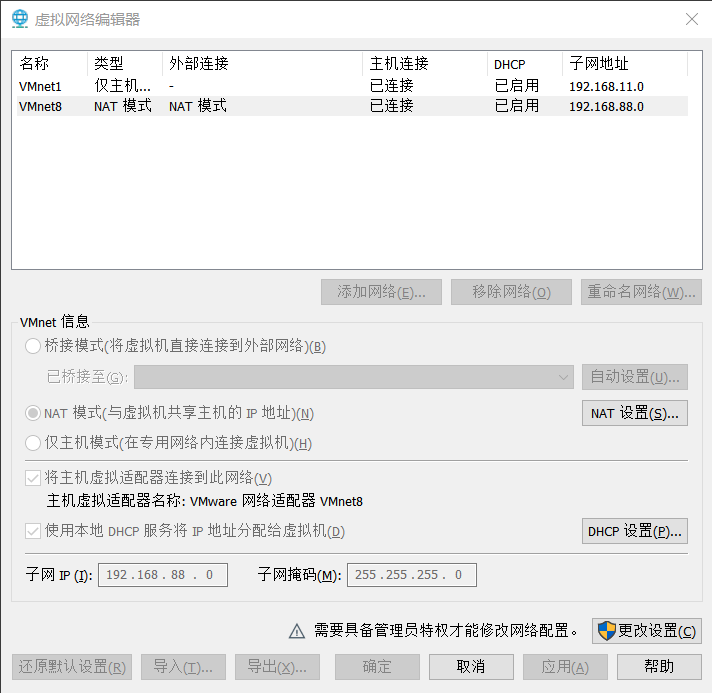712x693 pixels.
Task: Click 重命名网络(W)... button
Action: [641, 292]
